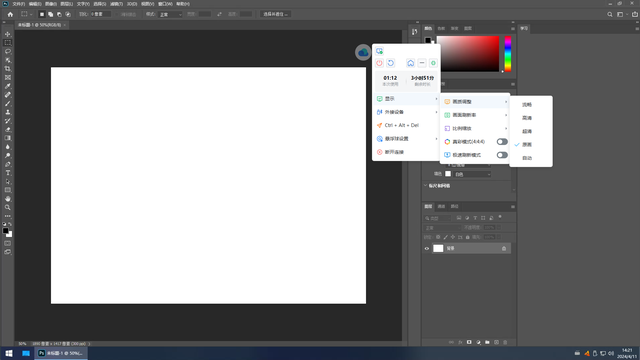
Task: Toggle the layer filter switch in the Layers panel
Action: (500, 218)
